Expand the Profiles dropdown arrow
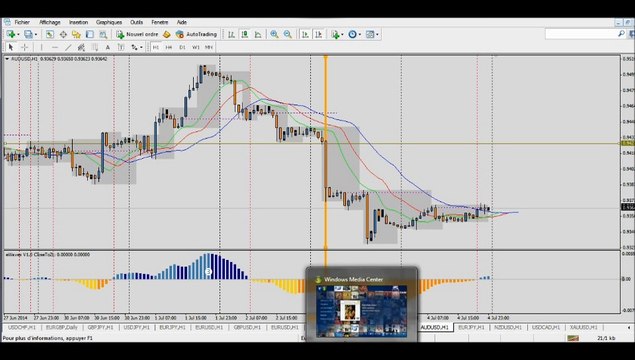Image resolution: width=635 pixels, height=360 pixels. pos(36,34)
